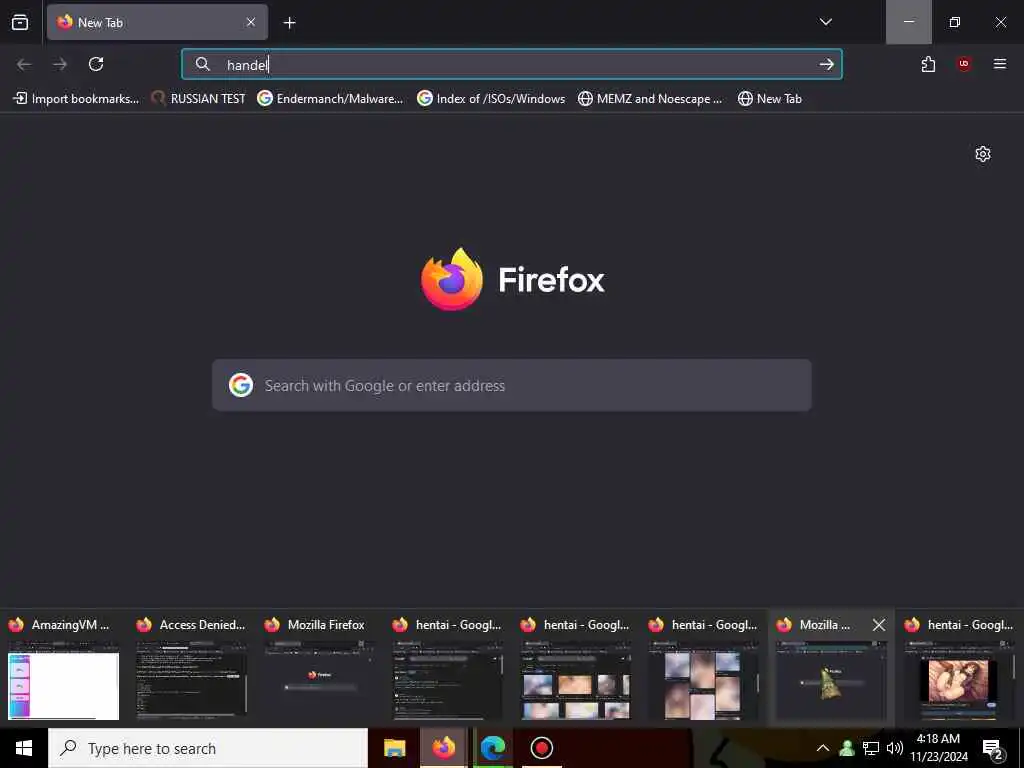Click the Search with Google input field
Image resolution: width=1024 pixels, height=768 pixels.
pyautogui.click(x=511, y=385)
